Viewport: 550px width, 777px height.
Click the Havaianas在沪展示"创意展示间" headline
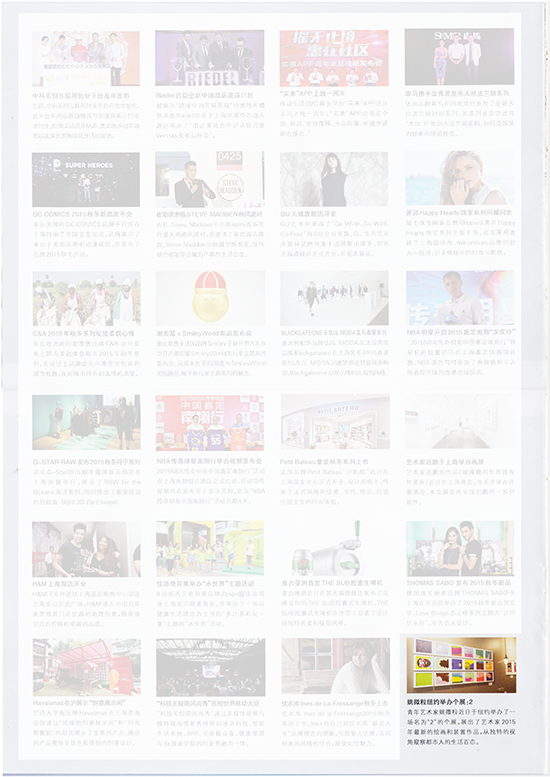click(x=79, y=703)
